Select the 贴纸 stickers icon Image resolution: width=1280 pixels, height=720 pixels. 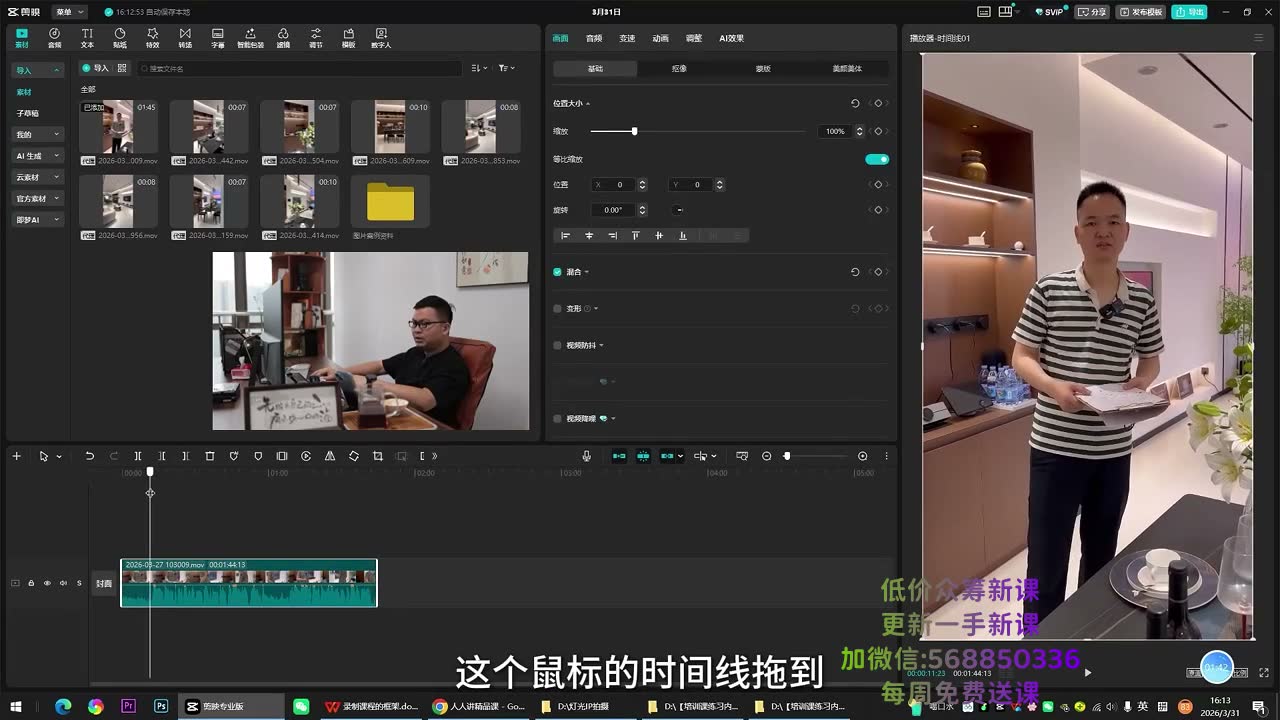(x=120, y=38)
